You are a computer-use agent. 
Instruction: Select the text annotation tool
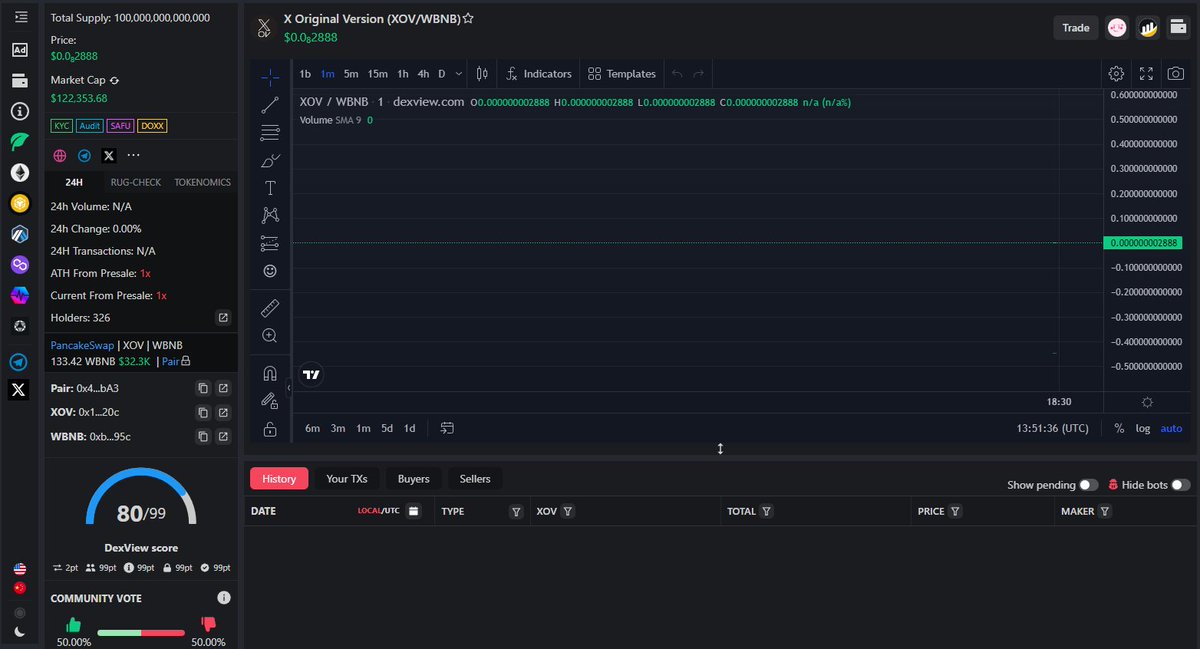click(270, 188)
